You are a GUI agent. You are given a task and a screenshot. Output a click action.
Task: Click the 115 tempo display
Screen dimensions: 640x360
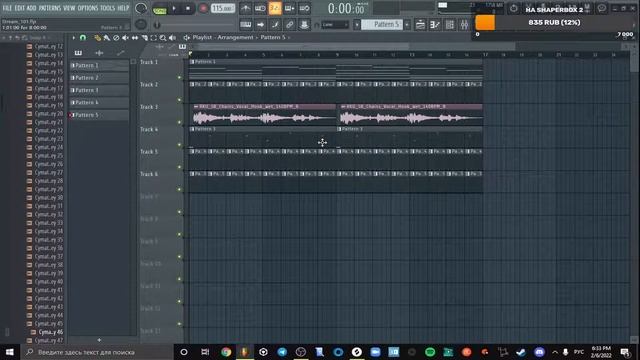click(222, 8)
